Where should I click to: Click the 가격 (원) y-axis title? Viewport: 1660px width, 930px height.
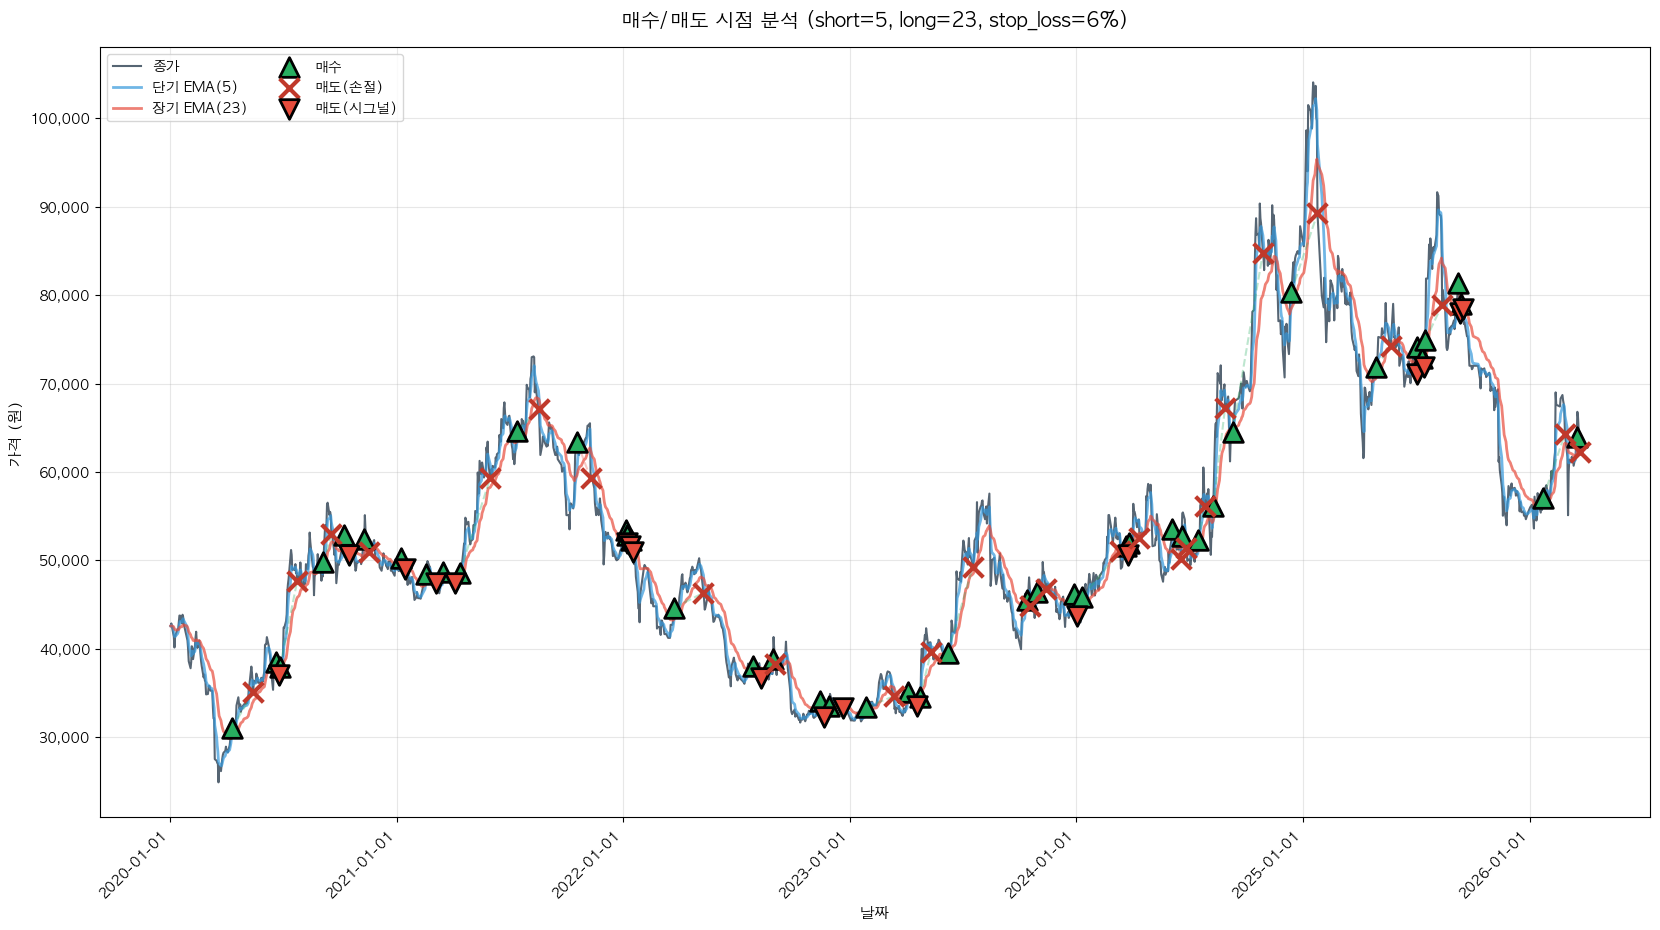pyautogui.click(x=14, y=434)
